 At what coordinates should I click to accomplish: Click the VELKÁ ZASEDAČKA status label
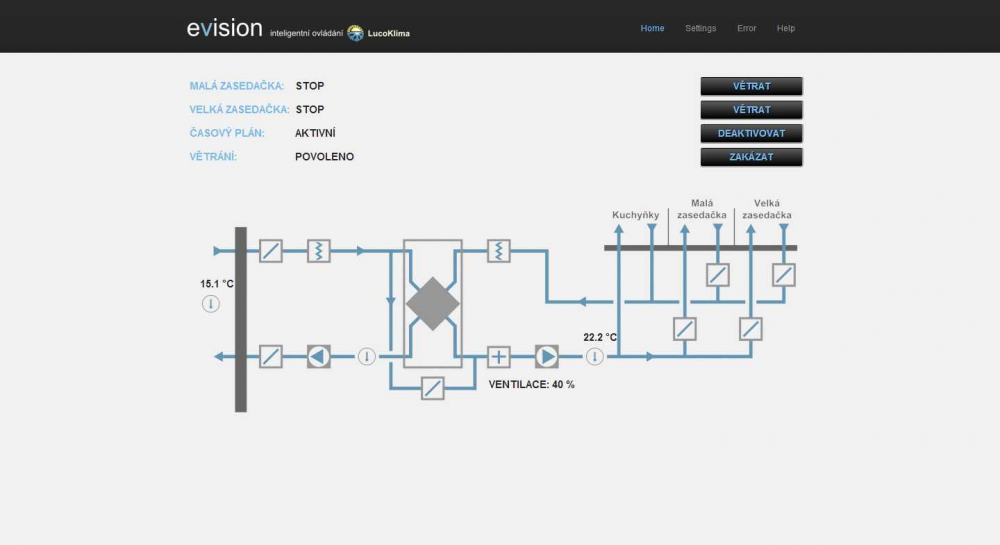coord(239,110)
